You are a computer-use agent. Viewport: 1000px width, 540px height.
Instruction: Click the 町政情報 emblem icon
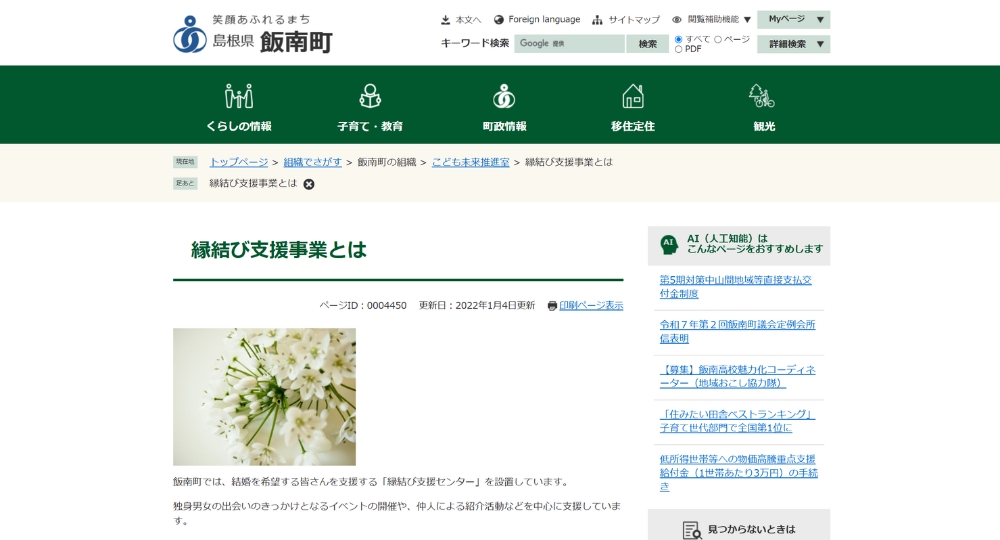click(504, 96)
